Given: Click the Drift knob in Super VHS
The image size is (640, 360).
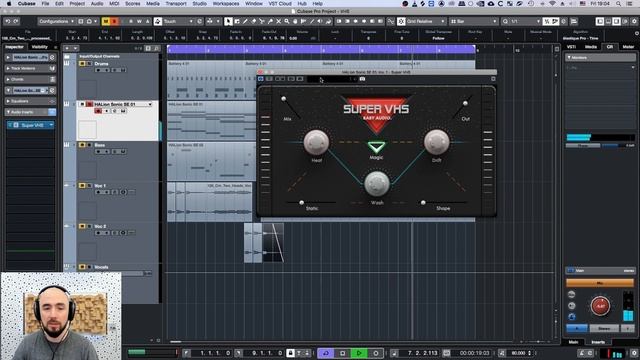Looking at the screenshot, I should click(x=437, y=142).
